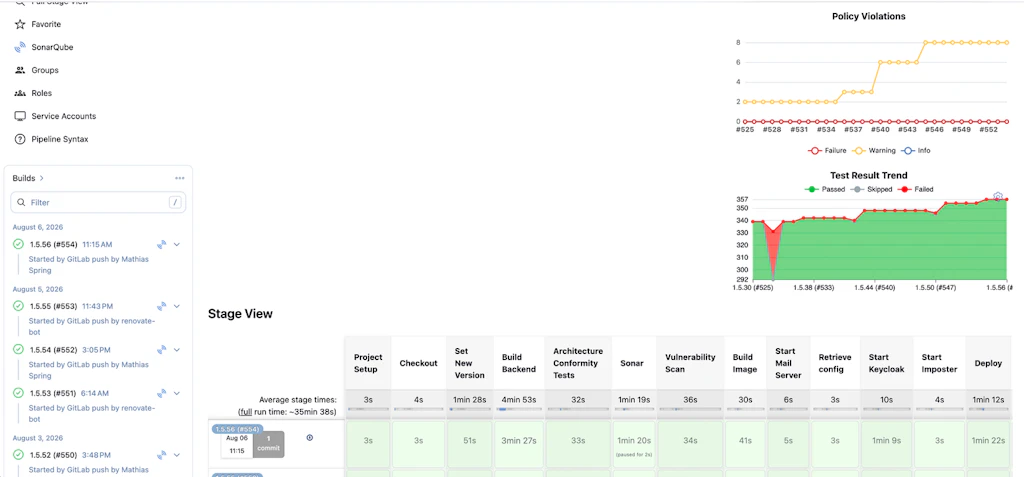The width and height of the screenshot is (1024, 477).
Task: Open the SonarQube sidebar item
Action: pyautogui.click(x=52, y=47)
